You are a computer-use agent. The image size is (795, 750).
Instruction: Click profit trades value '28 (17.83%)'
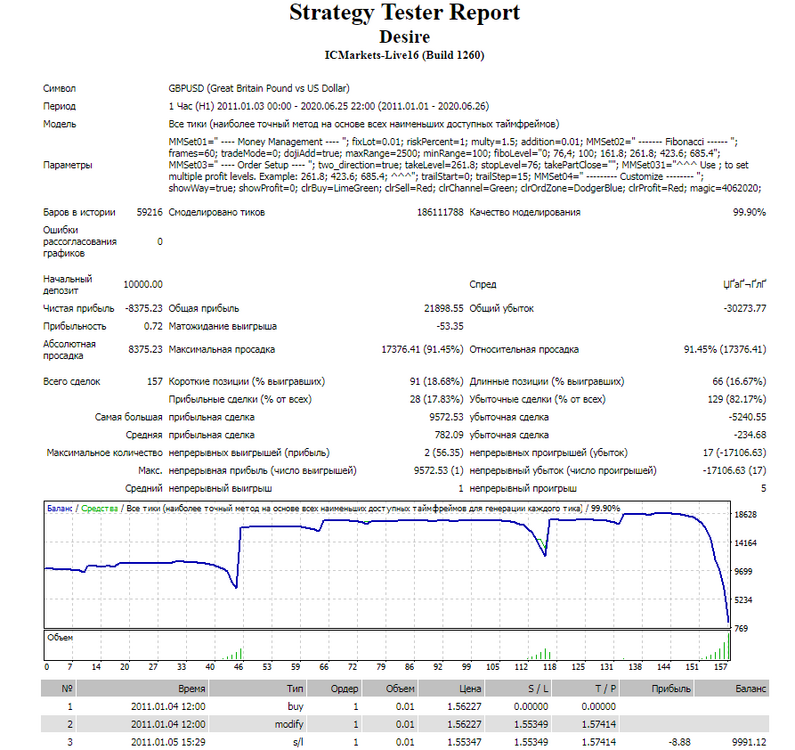point(437,399)
